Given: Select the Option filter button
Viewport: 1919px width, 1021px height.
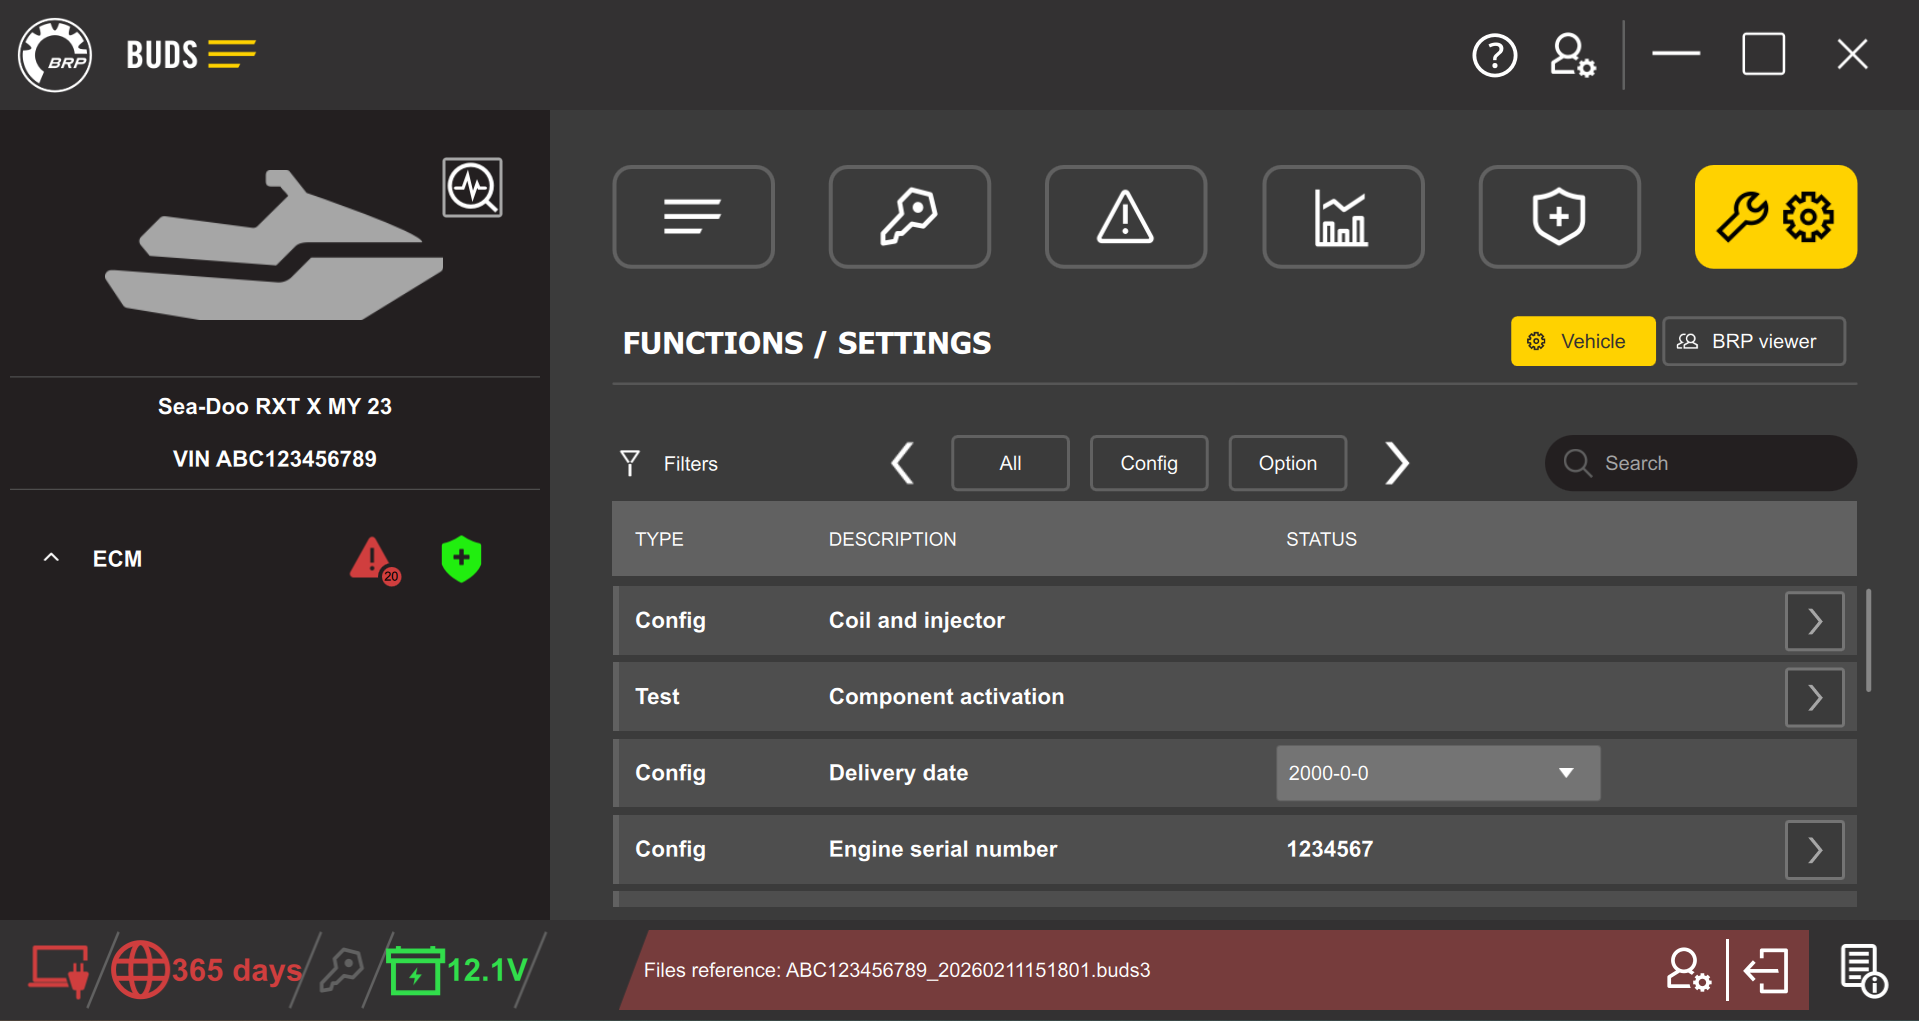Looking at the screenshot, I should point(1287,463).
